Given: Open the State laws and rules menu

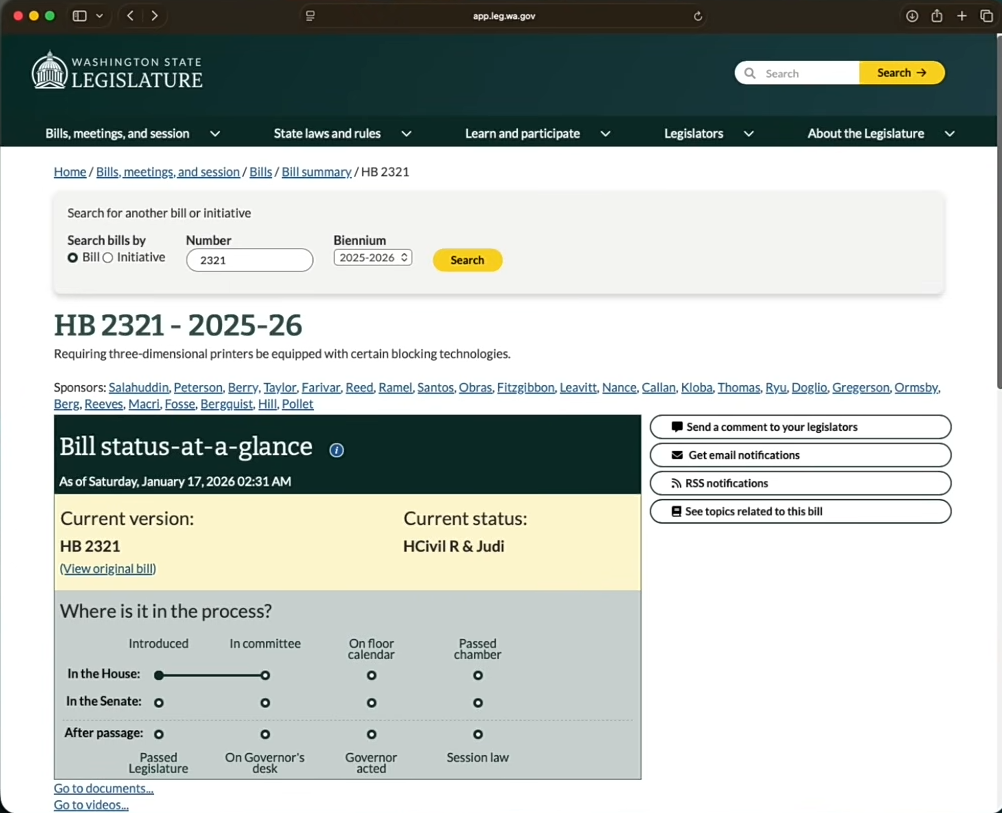Looking at the screenshot, I should click(x=327, y=134).
